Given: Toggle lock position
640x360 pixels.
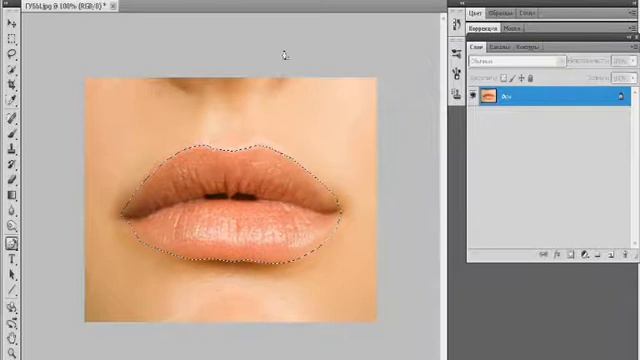Looking at the screenshot, I should point(522,78).
